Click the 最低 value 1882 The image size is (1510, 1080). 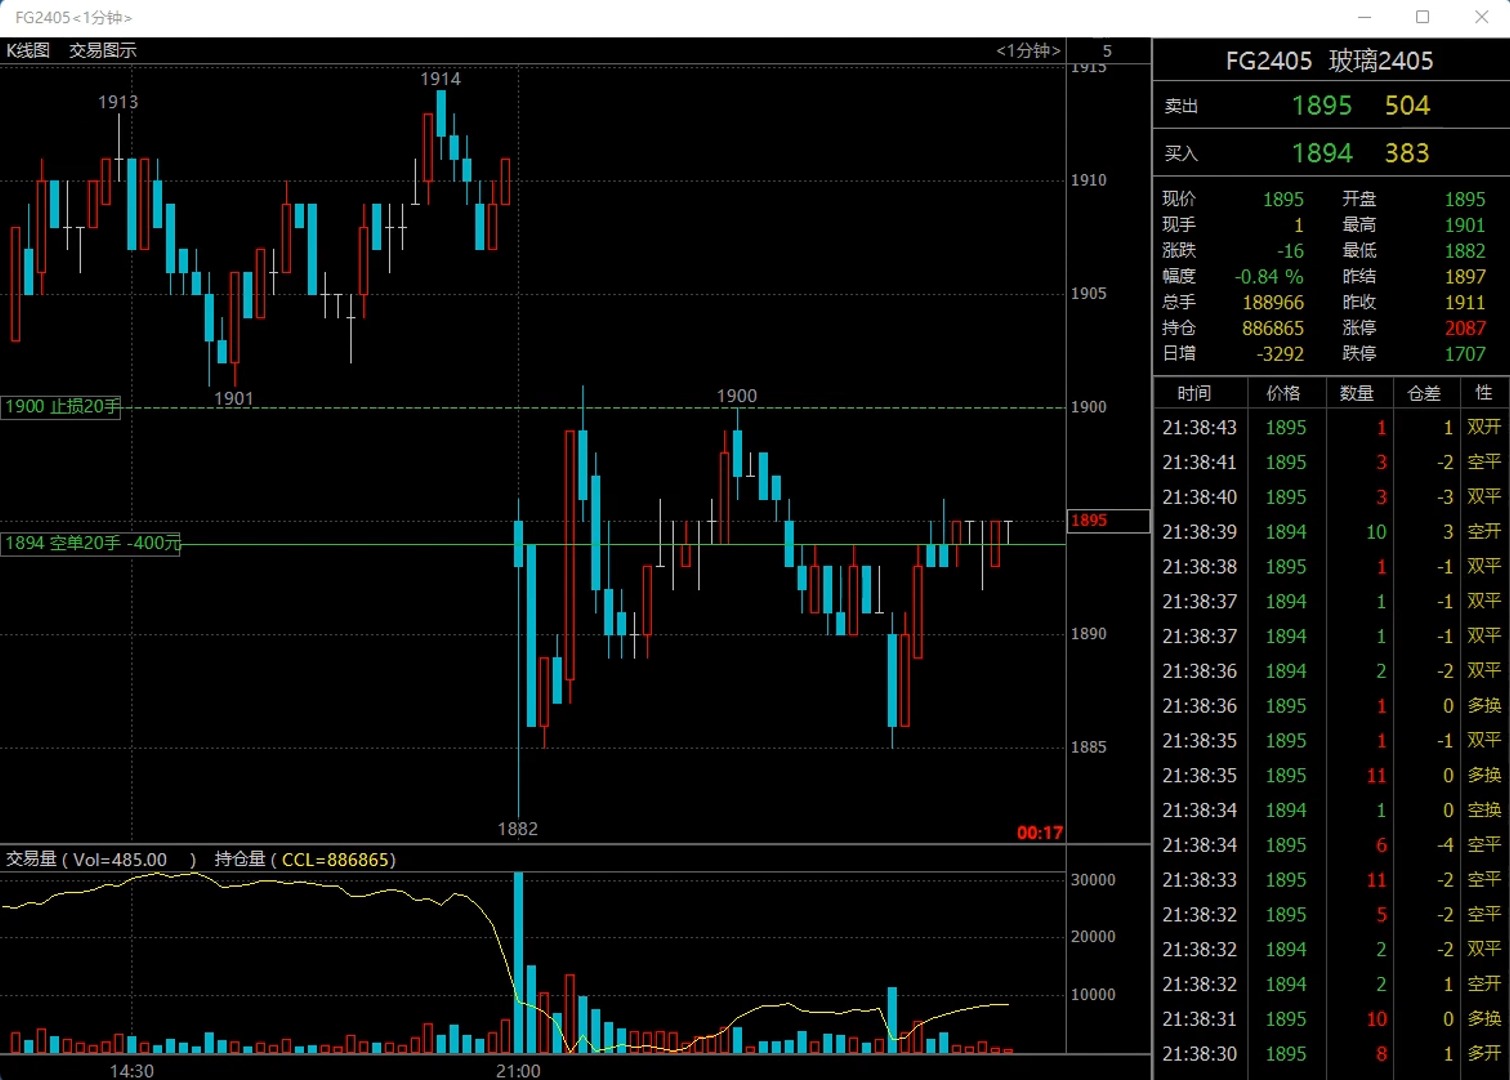pos(1465,251)
